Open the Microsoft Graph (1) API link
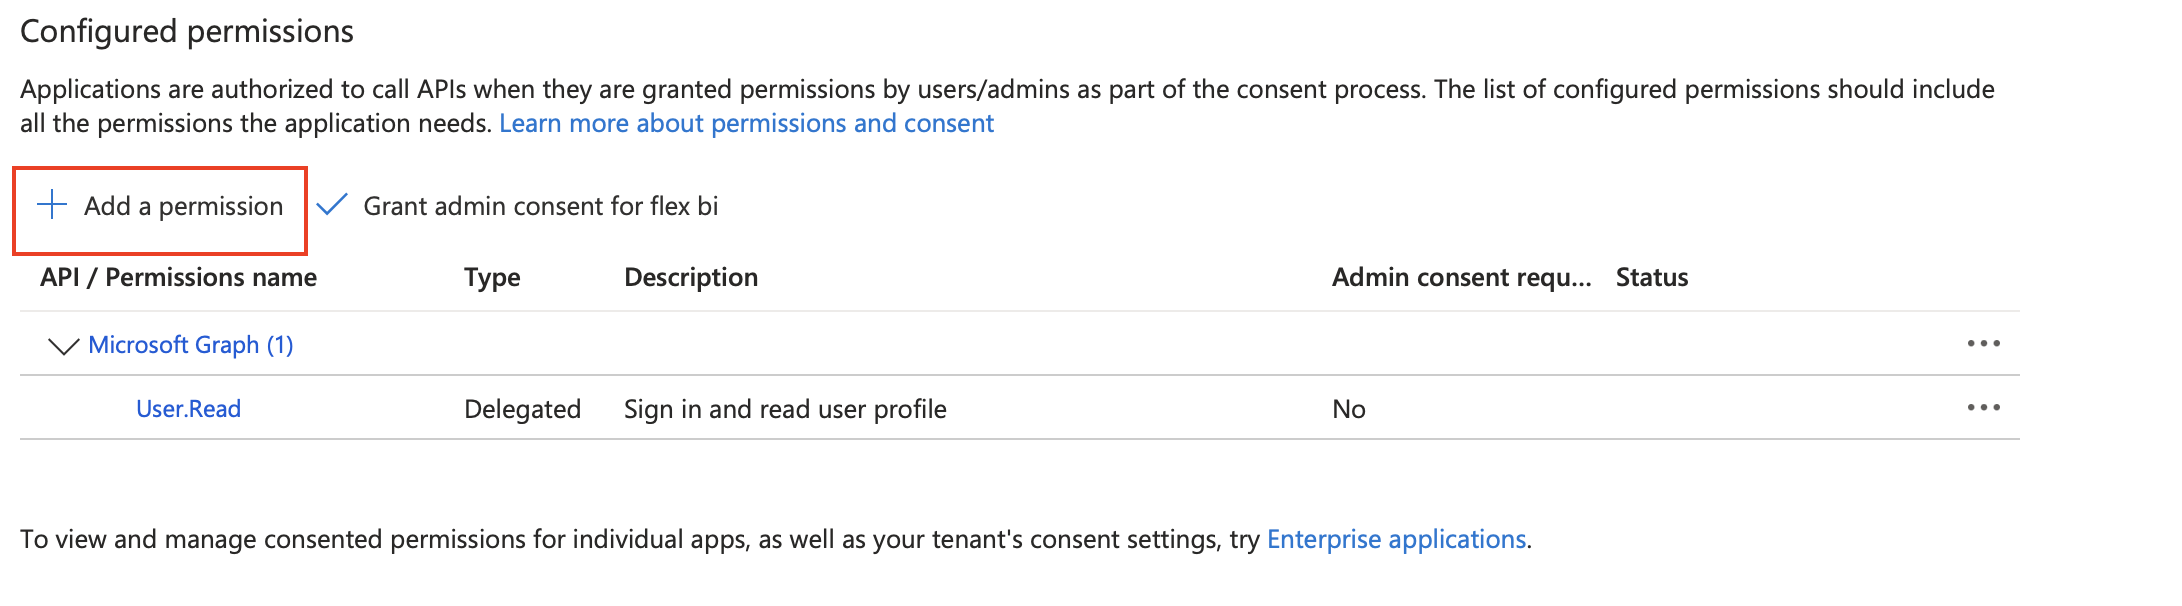This screenshot has width=2182, height=606. click(190, 345)
